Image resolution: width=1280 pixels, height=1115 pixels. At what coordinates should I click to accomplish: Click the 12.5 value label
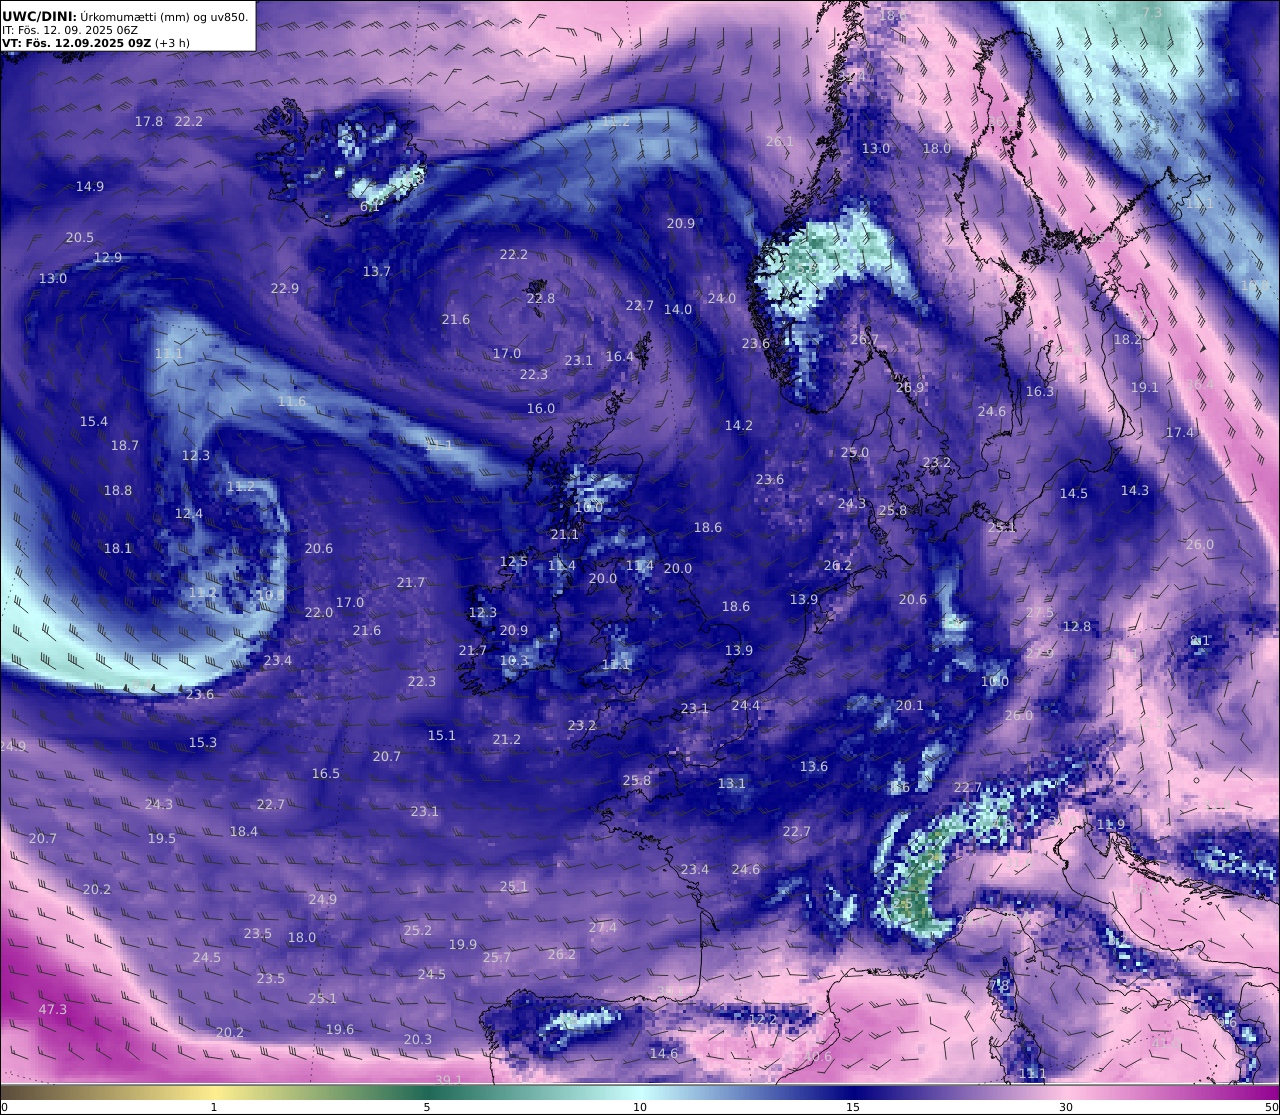(x=514, y=562)
